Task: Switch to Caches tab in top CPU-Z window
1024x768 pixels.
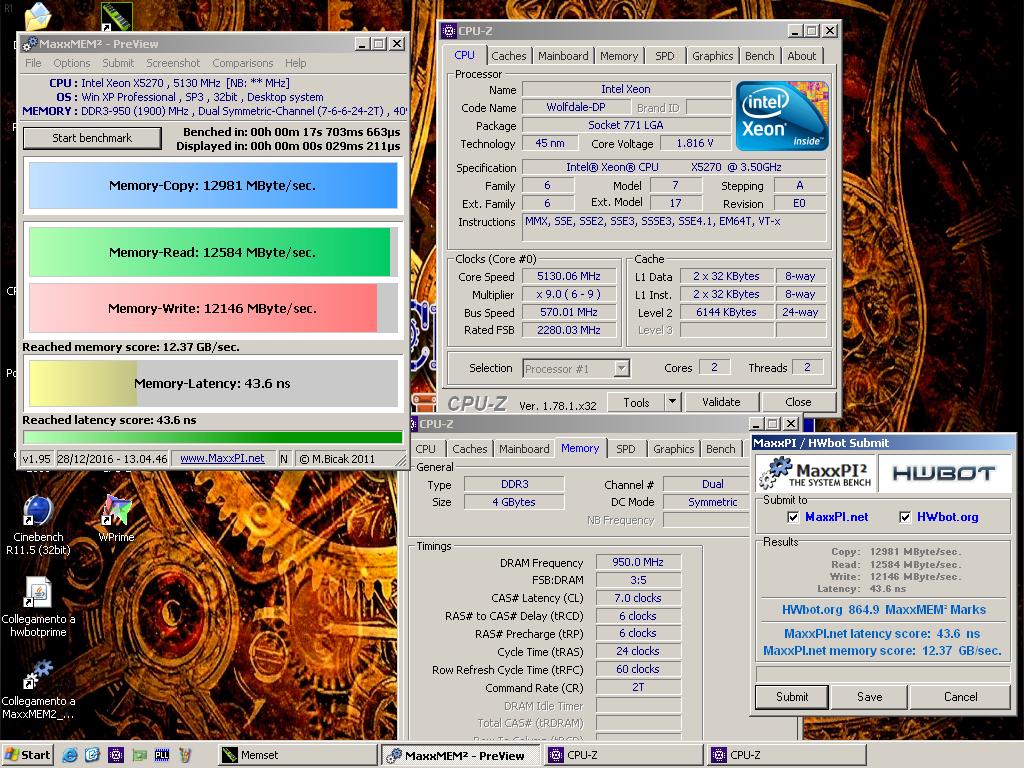Action: pos(509,56)
